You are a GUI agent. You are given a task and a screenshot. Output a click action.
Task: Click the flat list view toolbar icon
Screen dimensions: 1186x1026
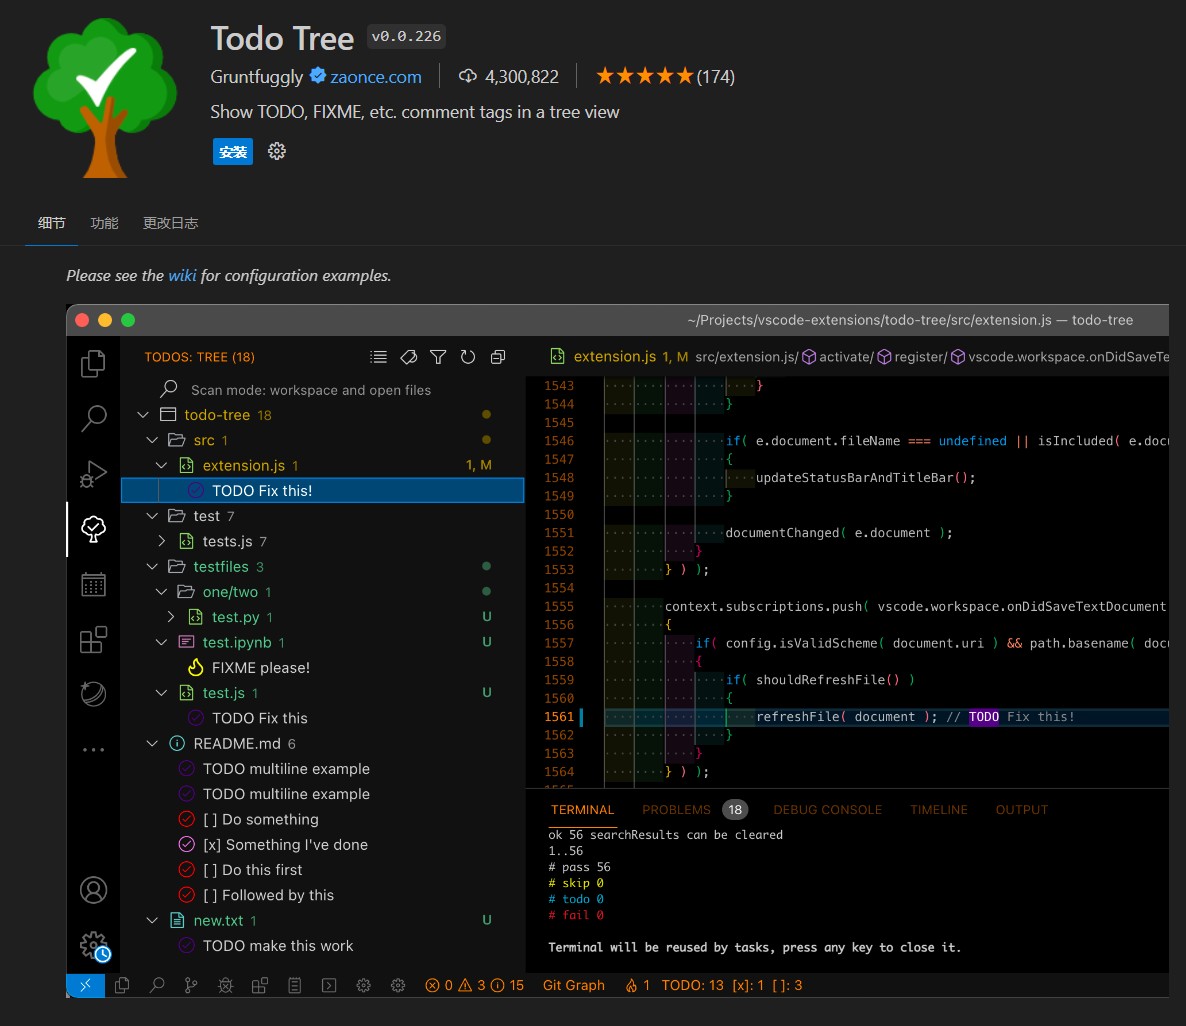pos(378,357)
